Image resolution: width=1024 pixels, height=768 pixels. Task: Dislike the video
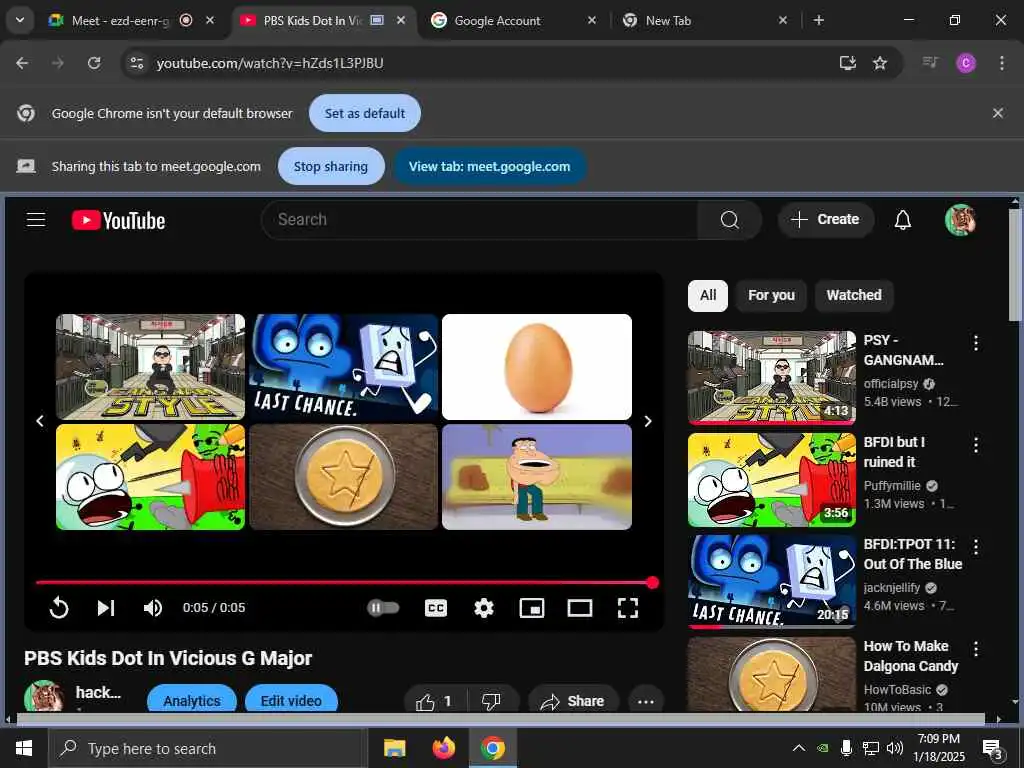[492, 701]
